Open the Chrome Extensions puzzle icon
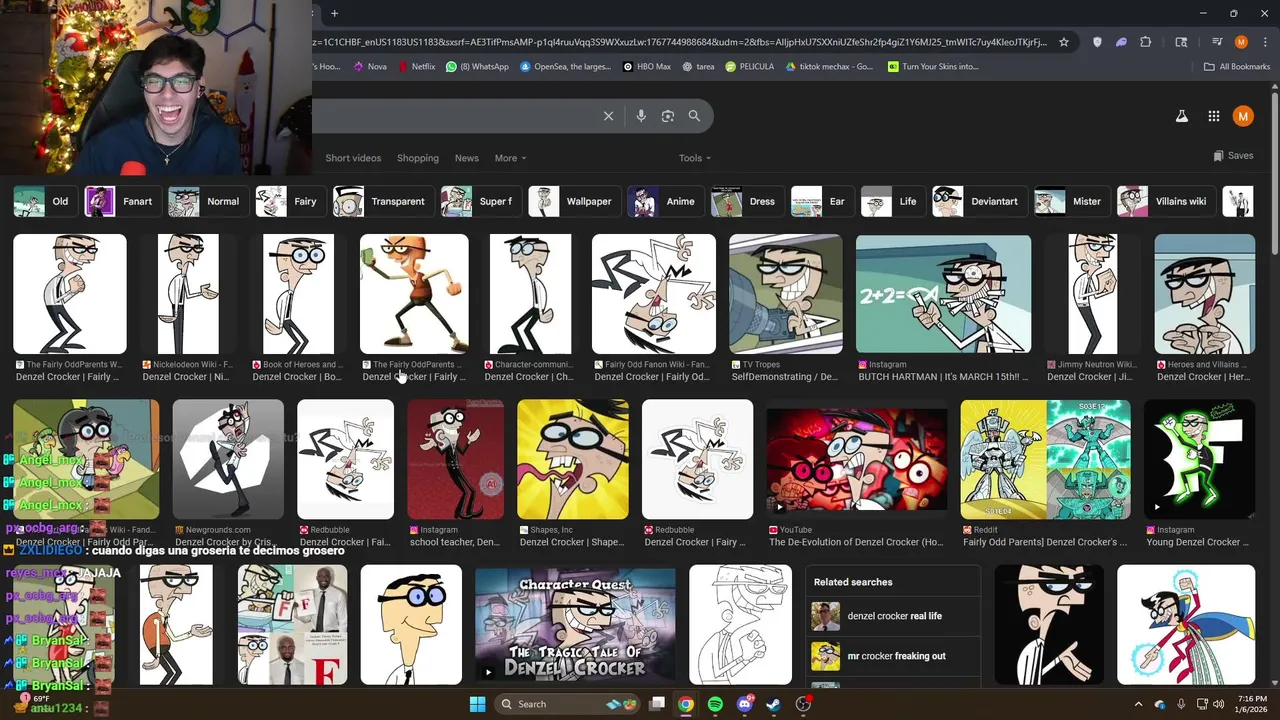Image resolution: width=1280 pixels, height=720 pixels. click(x=1146, y=42)
